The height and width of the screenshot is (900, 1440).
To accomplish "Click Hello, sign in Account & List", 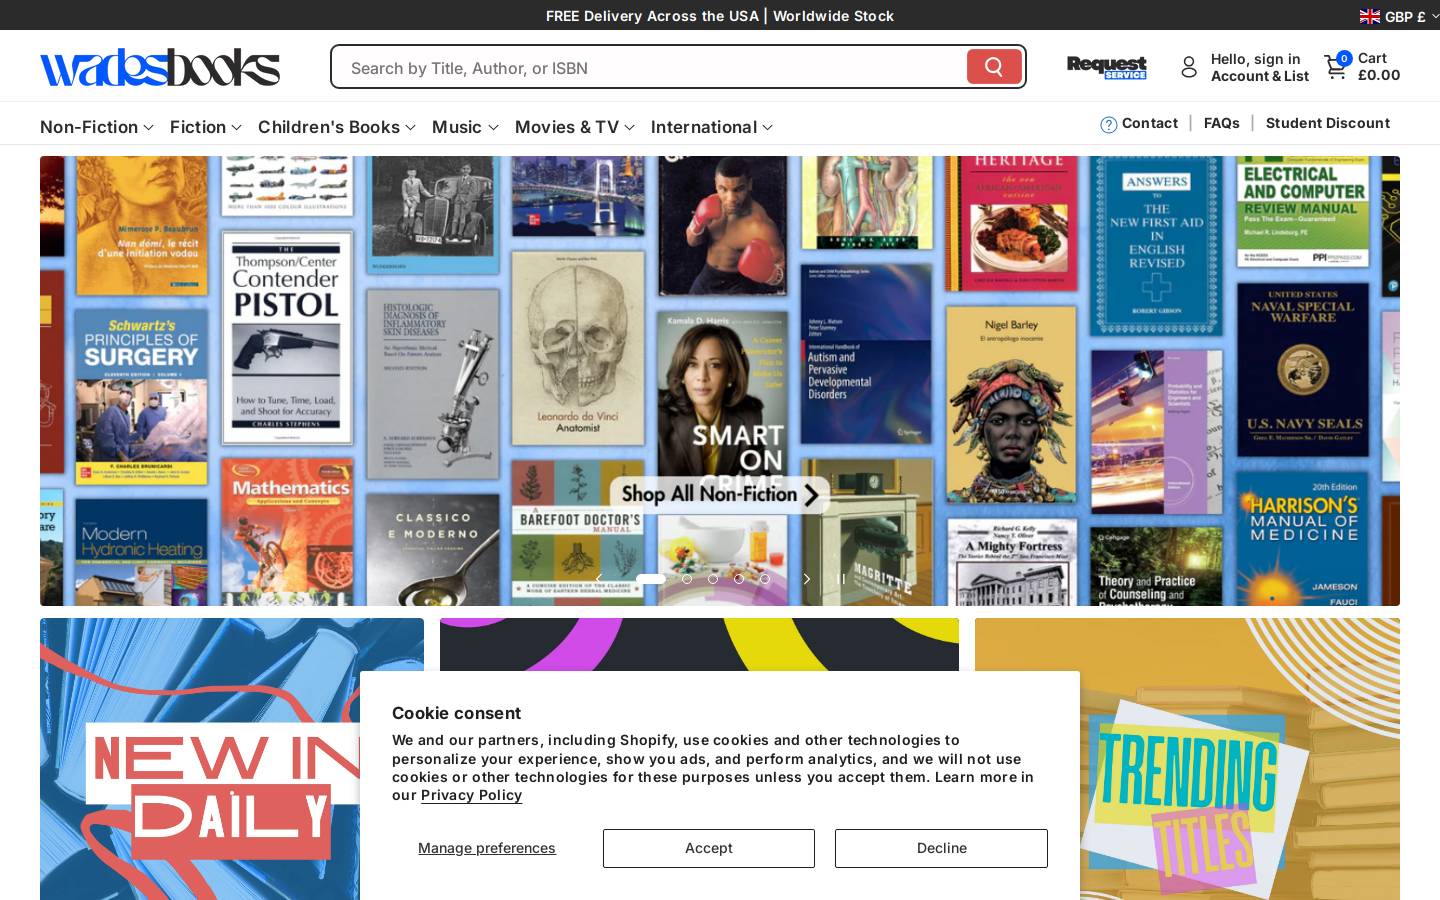I will (1260, 67).
